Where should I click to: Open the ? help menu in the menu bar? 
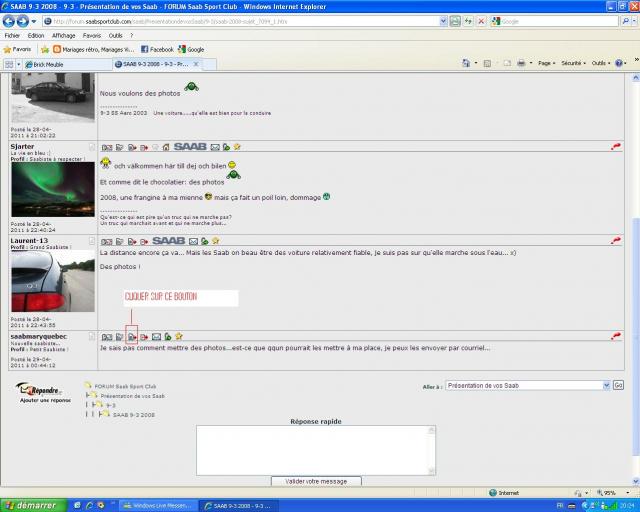click(x=131, y=36)
